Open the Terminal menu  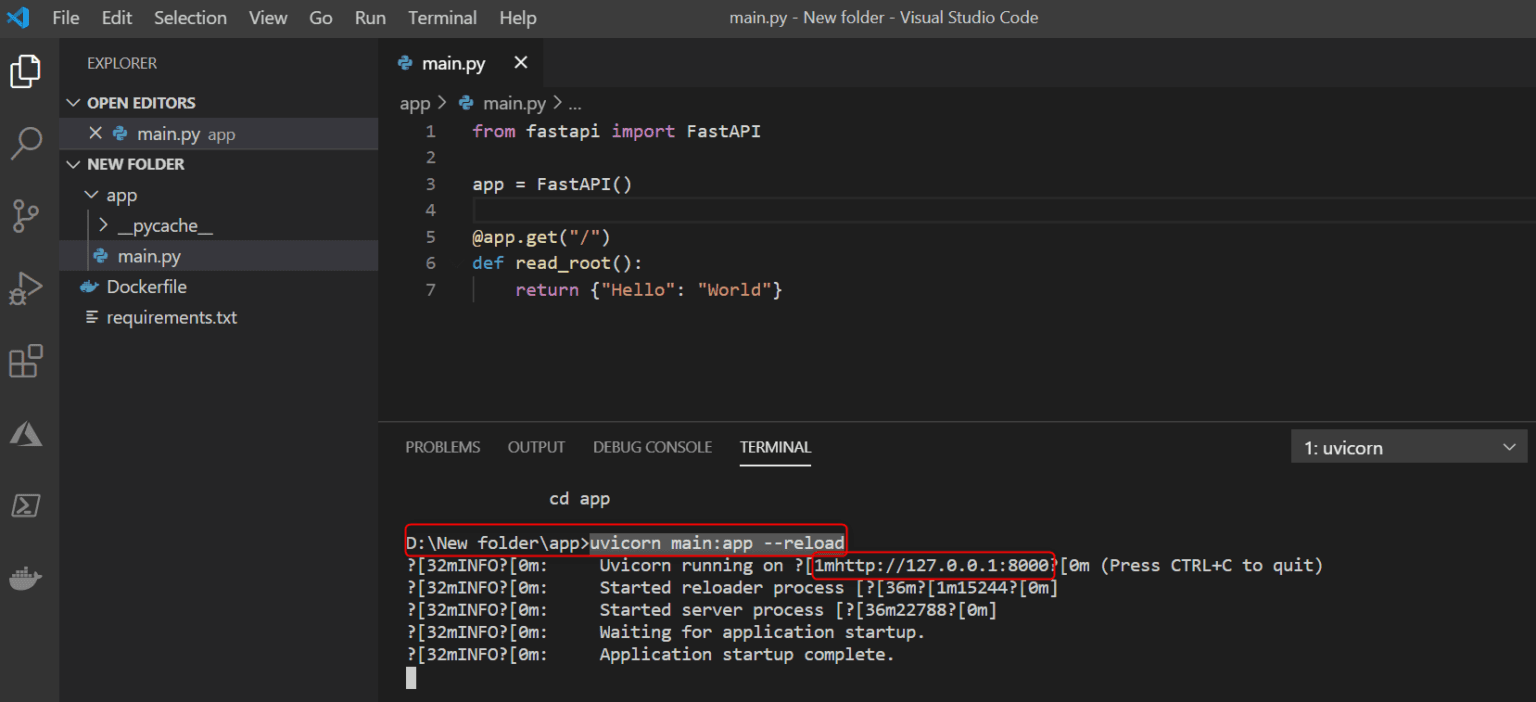coord(442,18)
